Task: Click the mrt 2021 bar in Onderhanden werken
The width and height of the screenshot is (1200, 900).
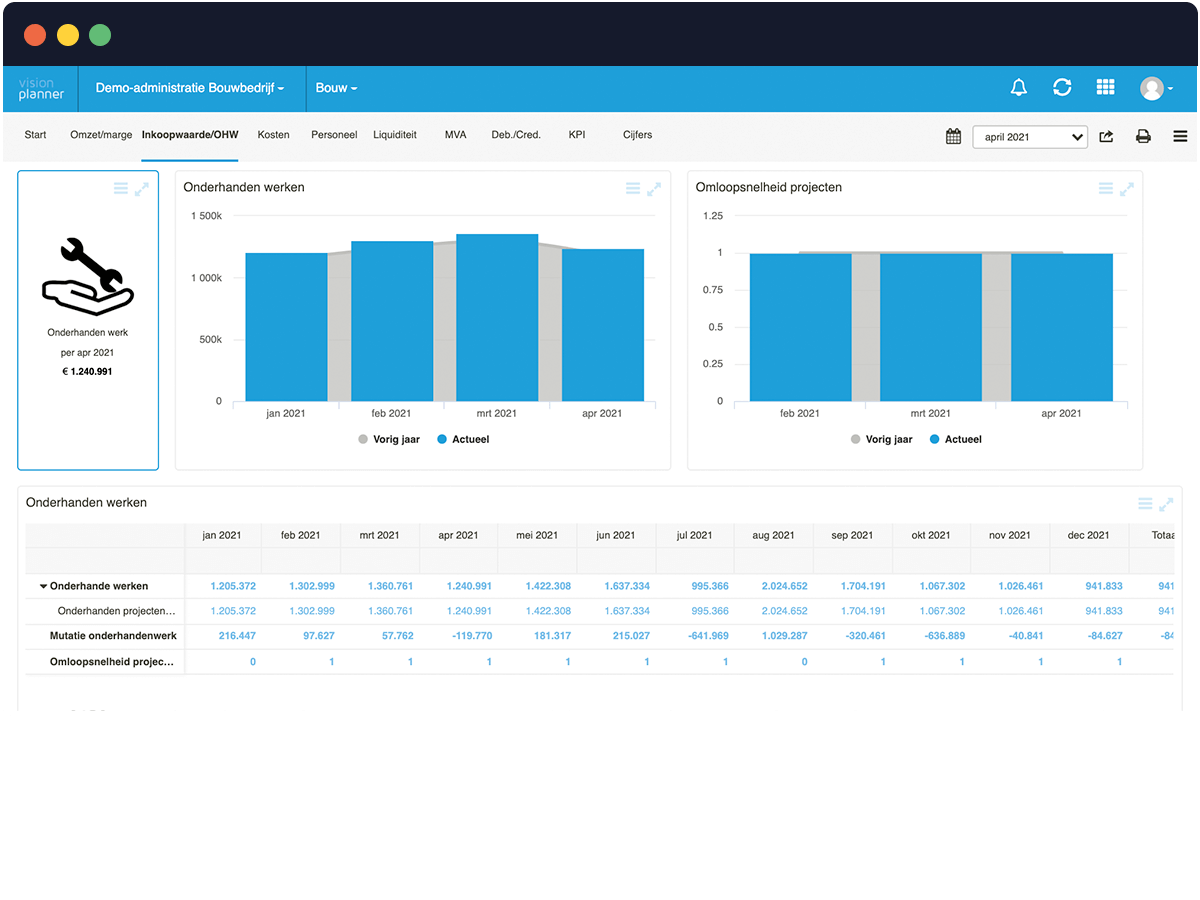Action: pos(497,318)
